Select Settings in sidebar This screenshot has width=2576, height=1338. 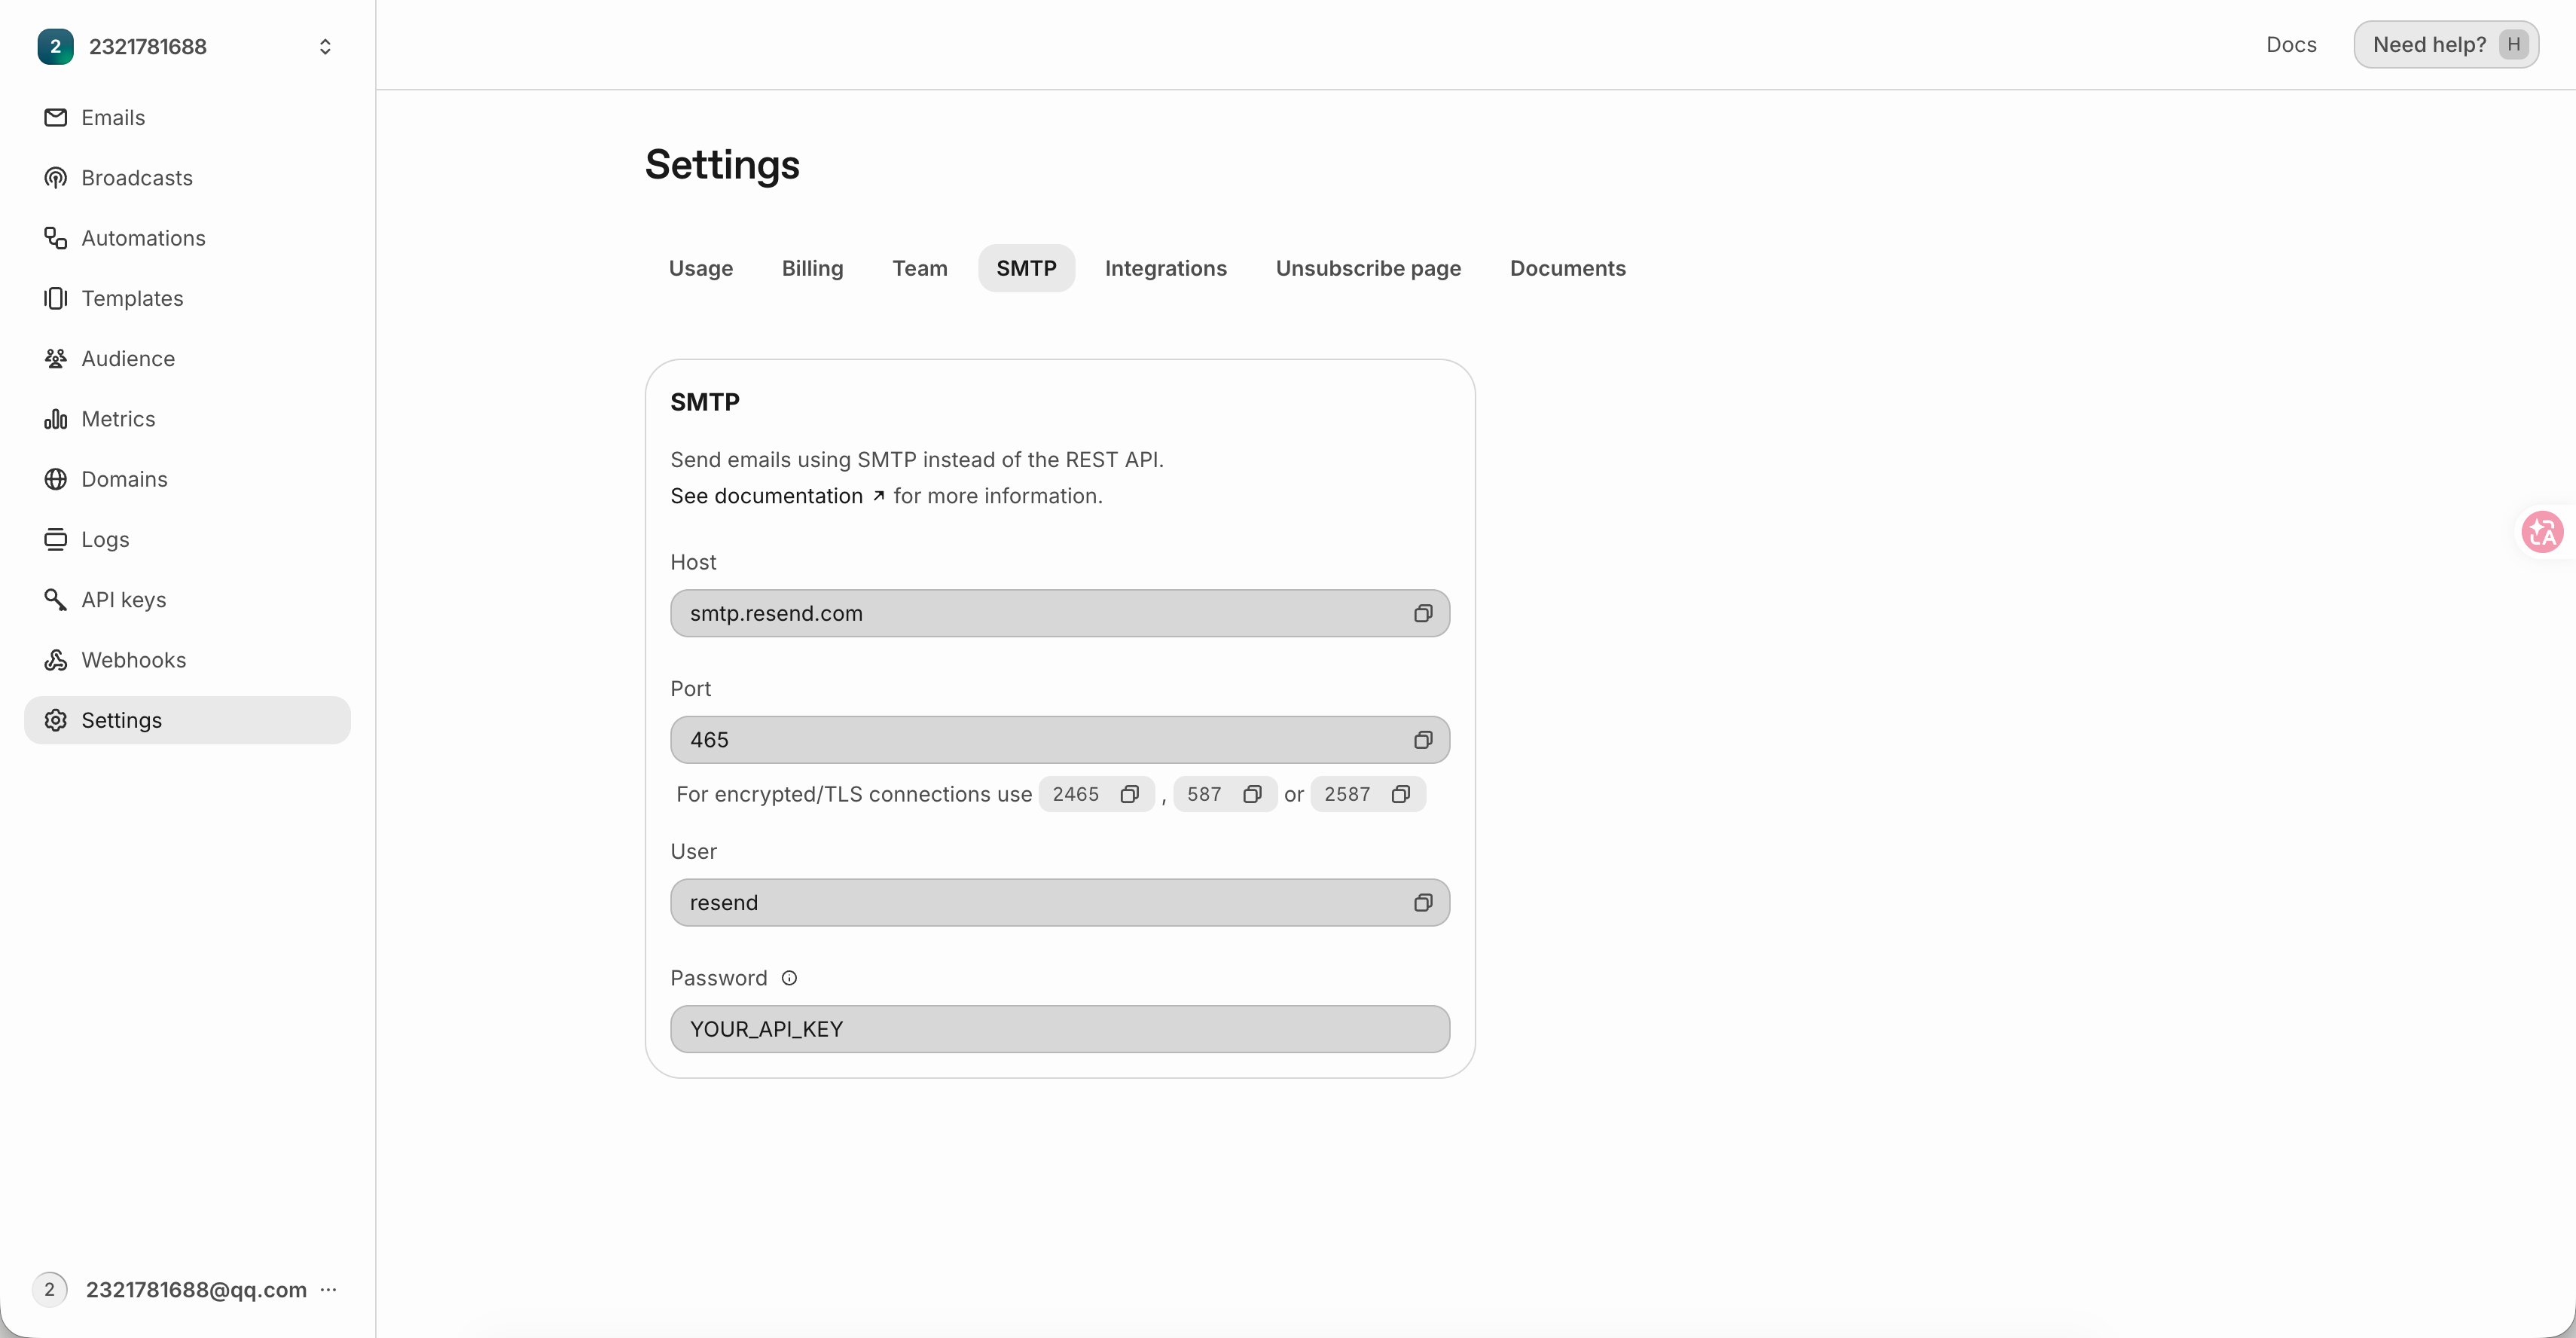point(187,720)
